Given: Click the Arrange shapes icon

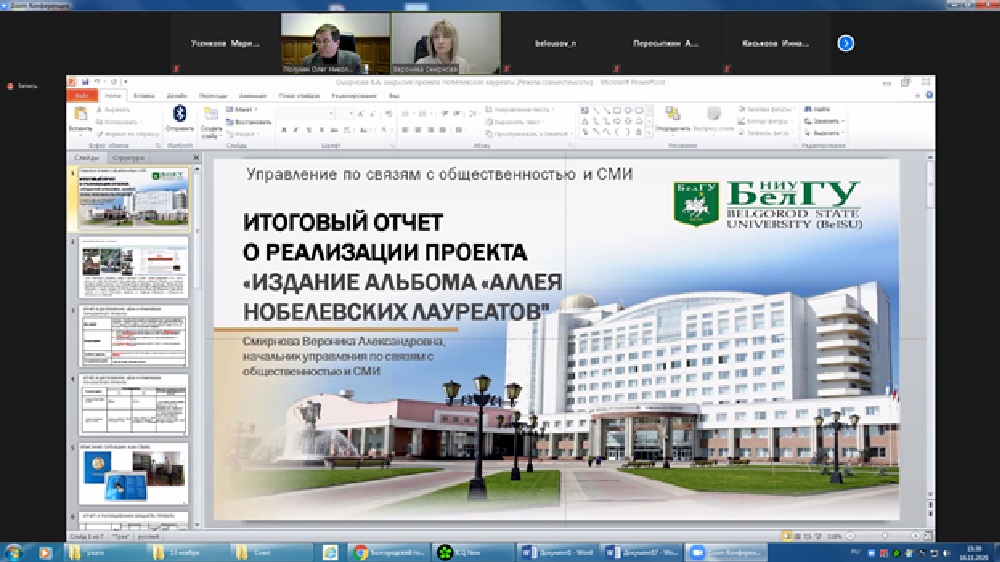Looking at the screenshot, I should [673, 115].
